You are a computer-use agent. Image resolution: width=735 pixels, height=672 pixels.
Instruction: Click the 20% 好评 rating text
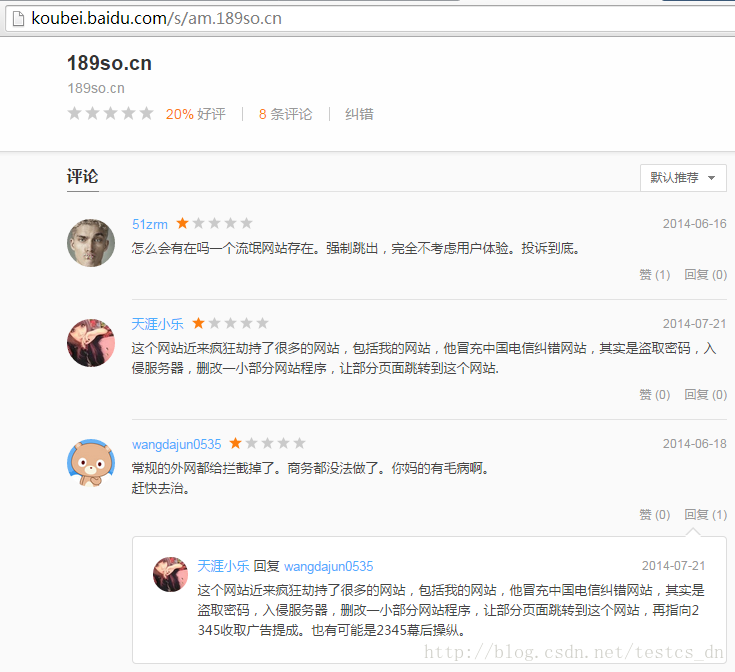pos(195,114)
